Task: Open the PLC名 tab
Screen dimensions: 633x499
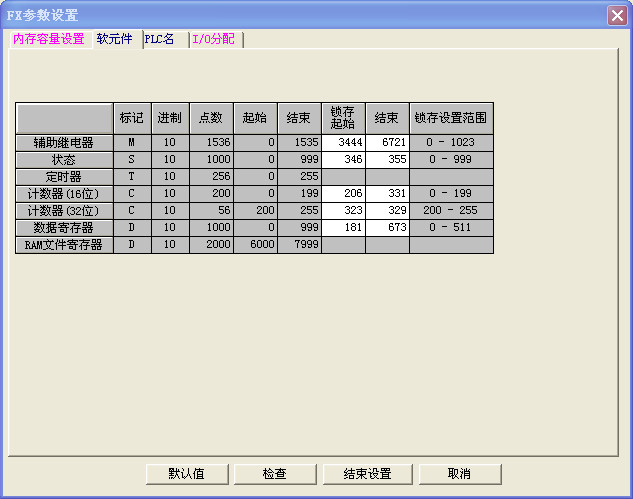Action: (160, 39)
